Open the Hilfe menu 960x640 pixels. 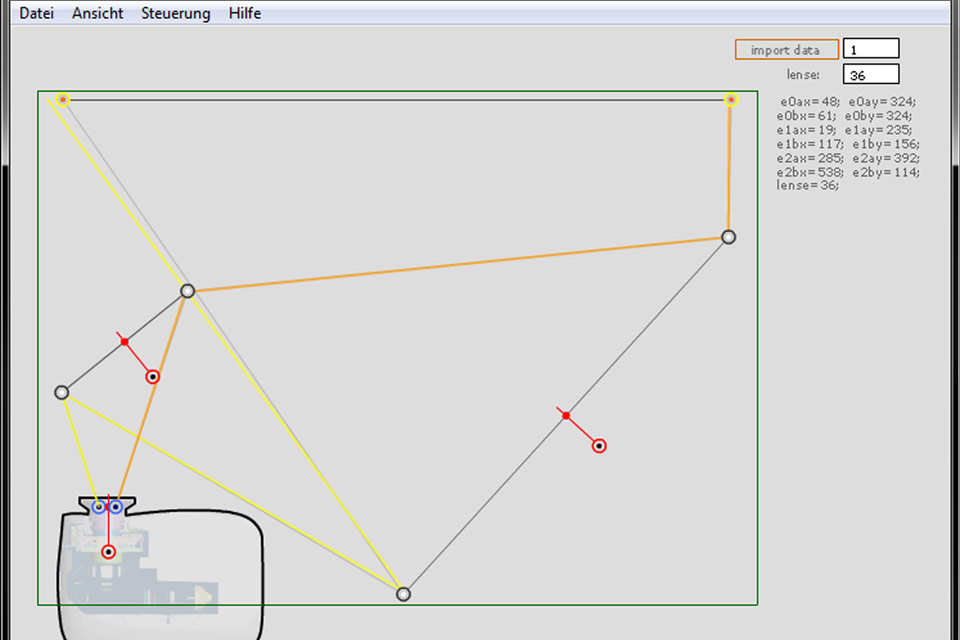[x=245, y=13]
